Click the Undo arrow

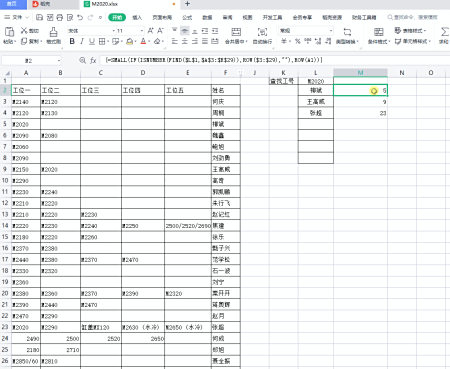(x=80, y=17)
